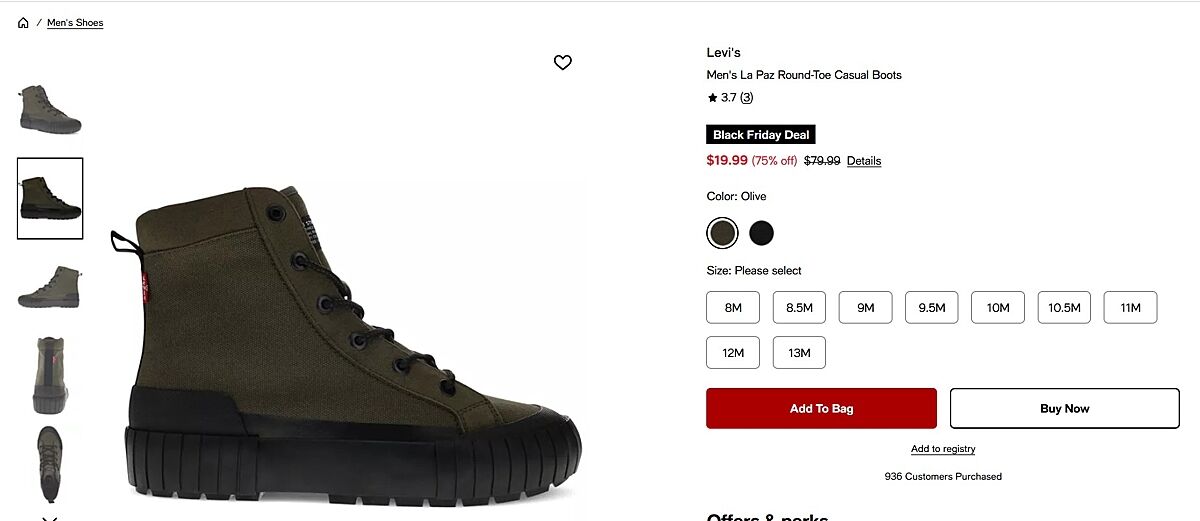The width and height of the screenshot is (1200, 521).
Task: Pick size 13M option
Action: click(x=799, y=353)
